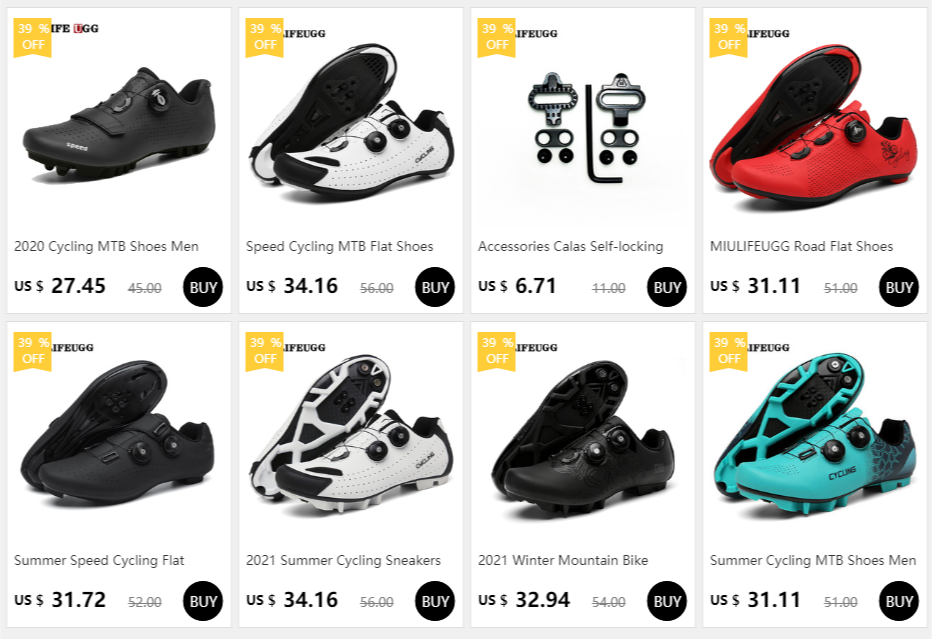Image resolution: width=932 pixels, height=639 pixels.
Task: Click the 39% OFF badge on red shoe
Action: pos(728,37)
